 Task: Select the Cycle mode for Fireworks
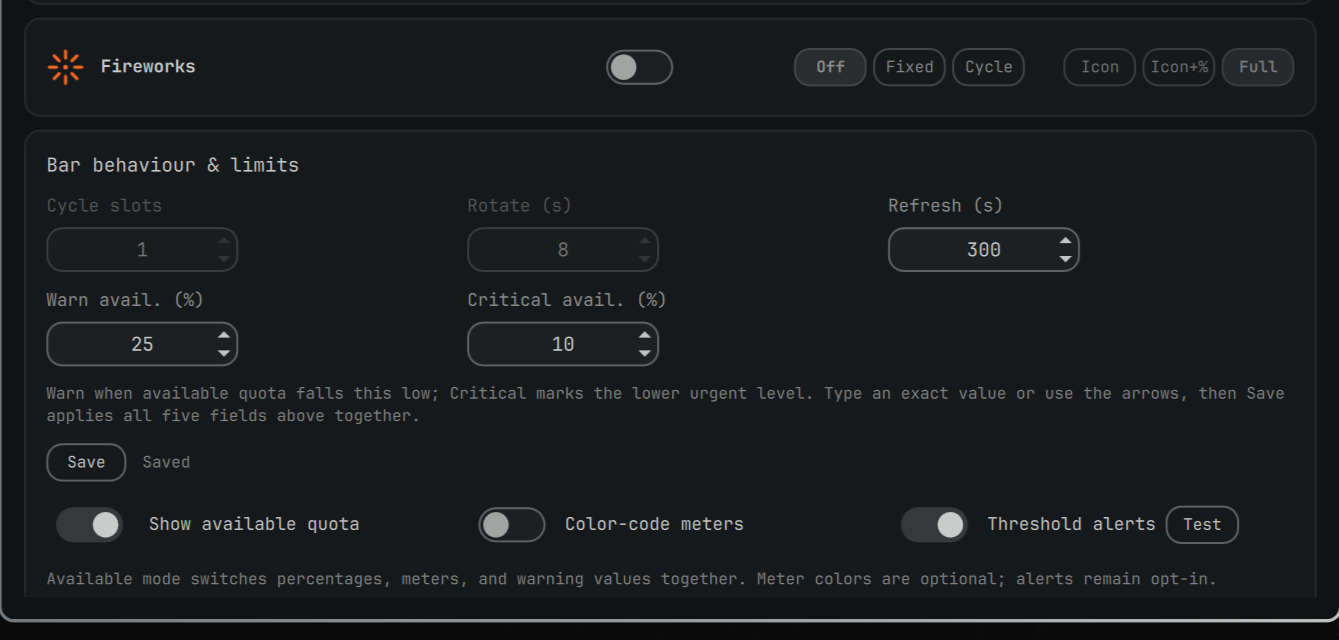tap(988, 67)
